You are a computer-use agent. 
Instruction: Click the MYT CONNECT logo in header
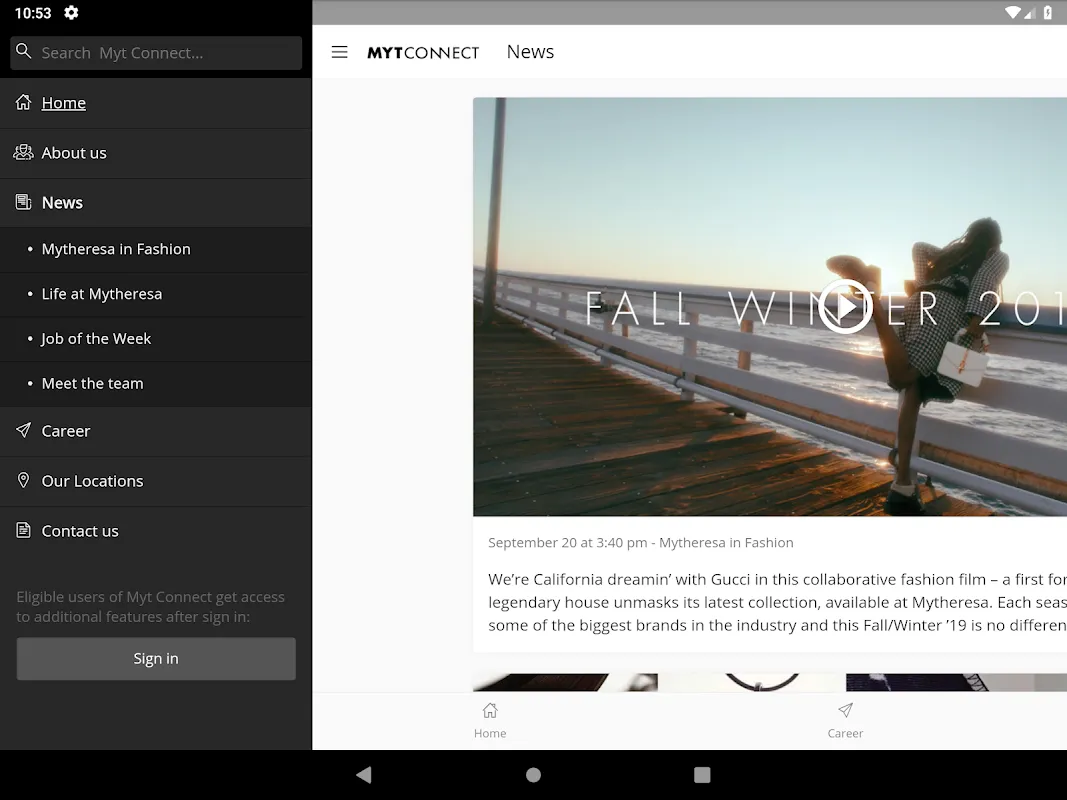pyautogui.click(x=423, y=53)
